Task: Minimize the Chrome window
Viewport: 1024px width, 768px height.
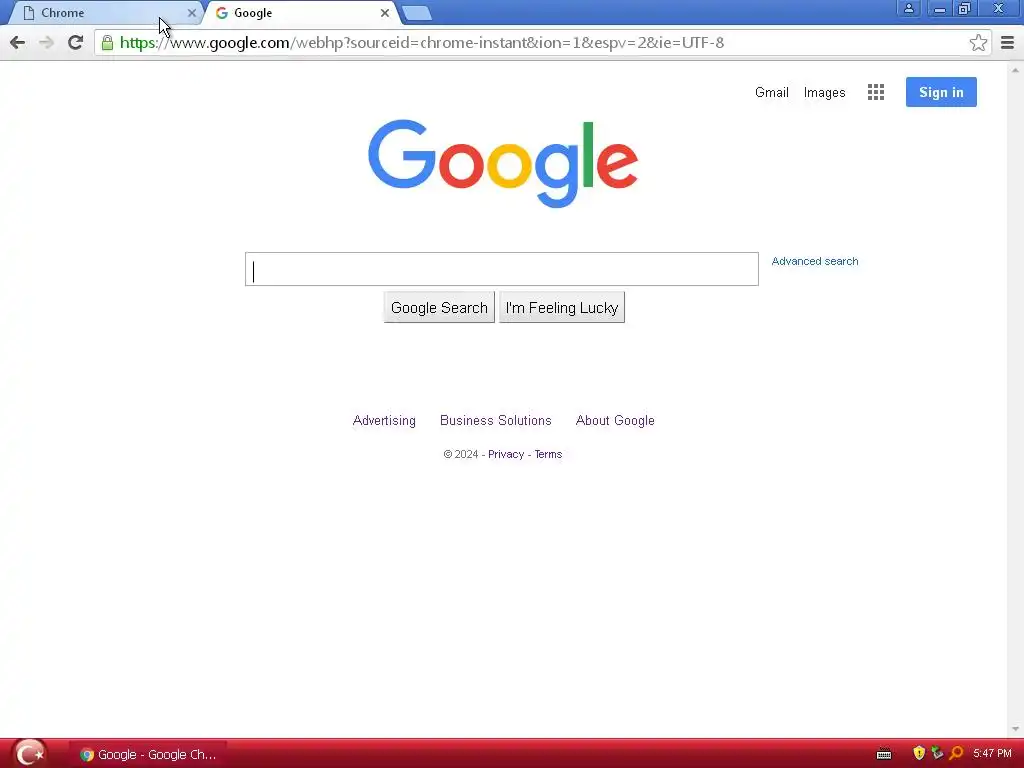Action: pyautogui.click(x=939, y=8)
